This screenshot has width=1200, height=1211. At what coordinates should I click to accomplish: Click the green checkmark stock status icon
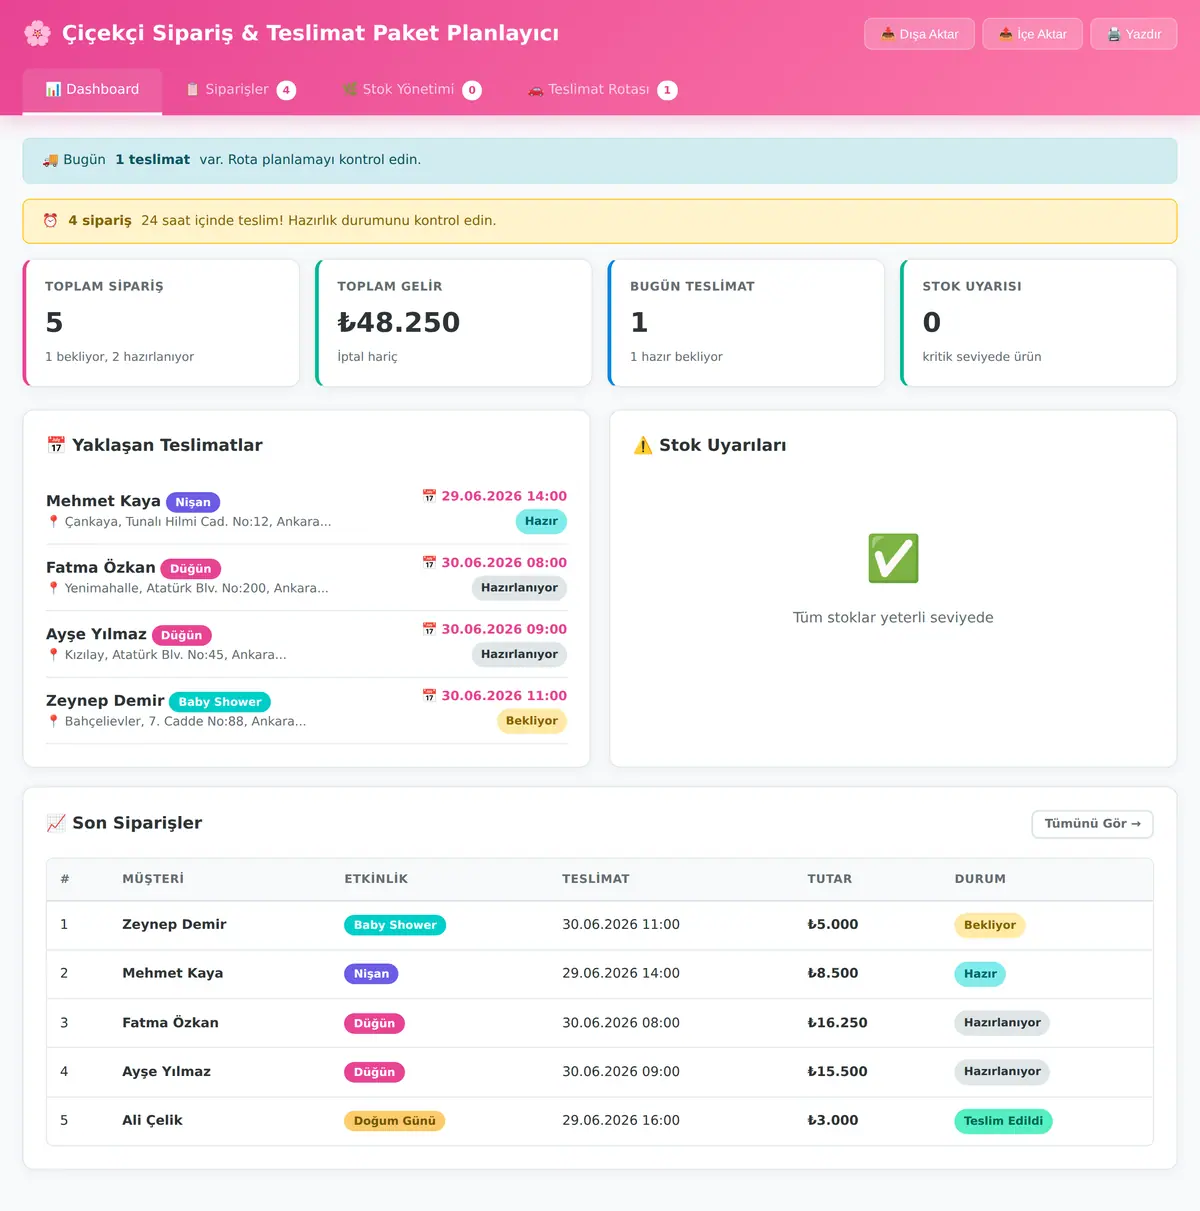pyautogui.click(x=893, y=558)
